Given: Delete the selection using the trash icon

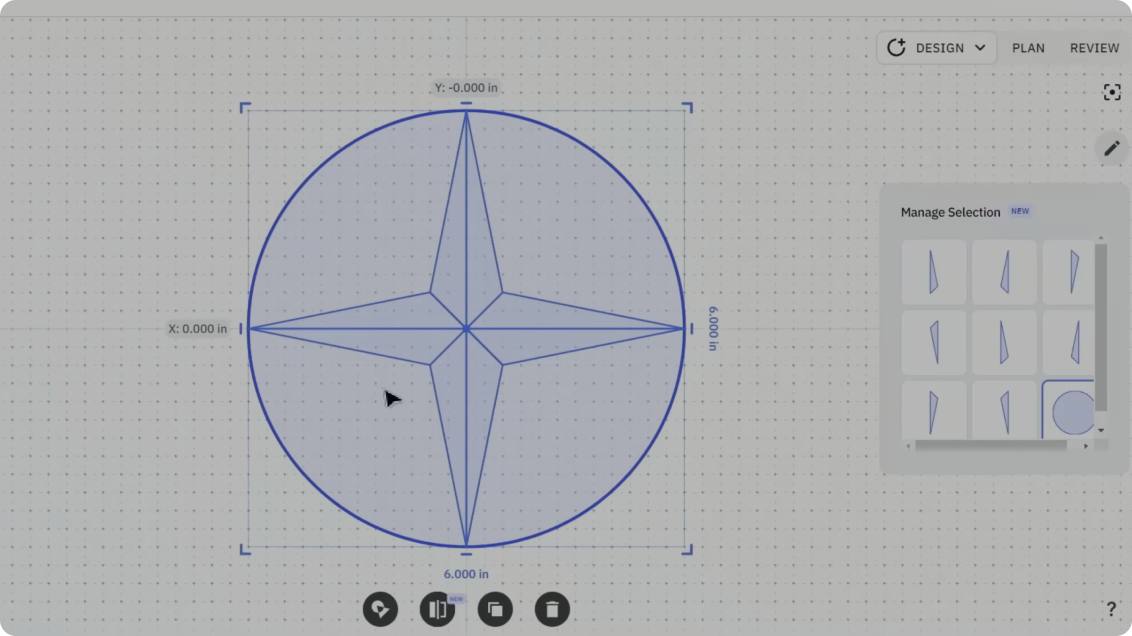Looking at the screenshot, I should click(552, 609).
